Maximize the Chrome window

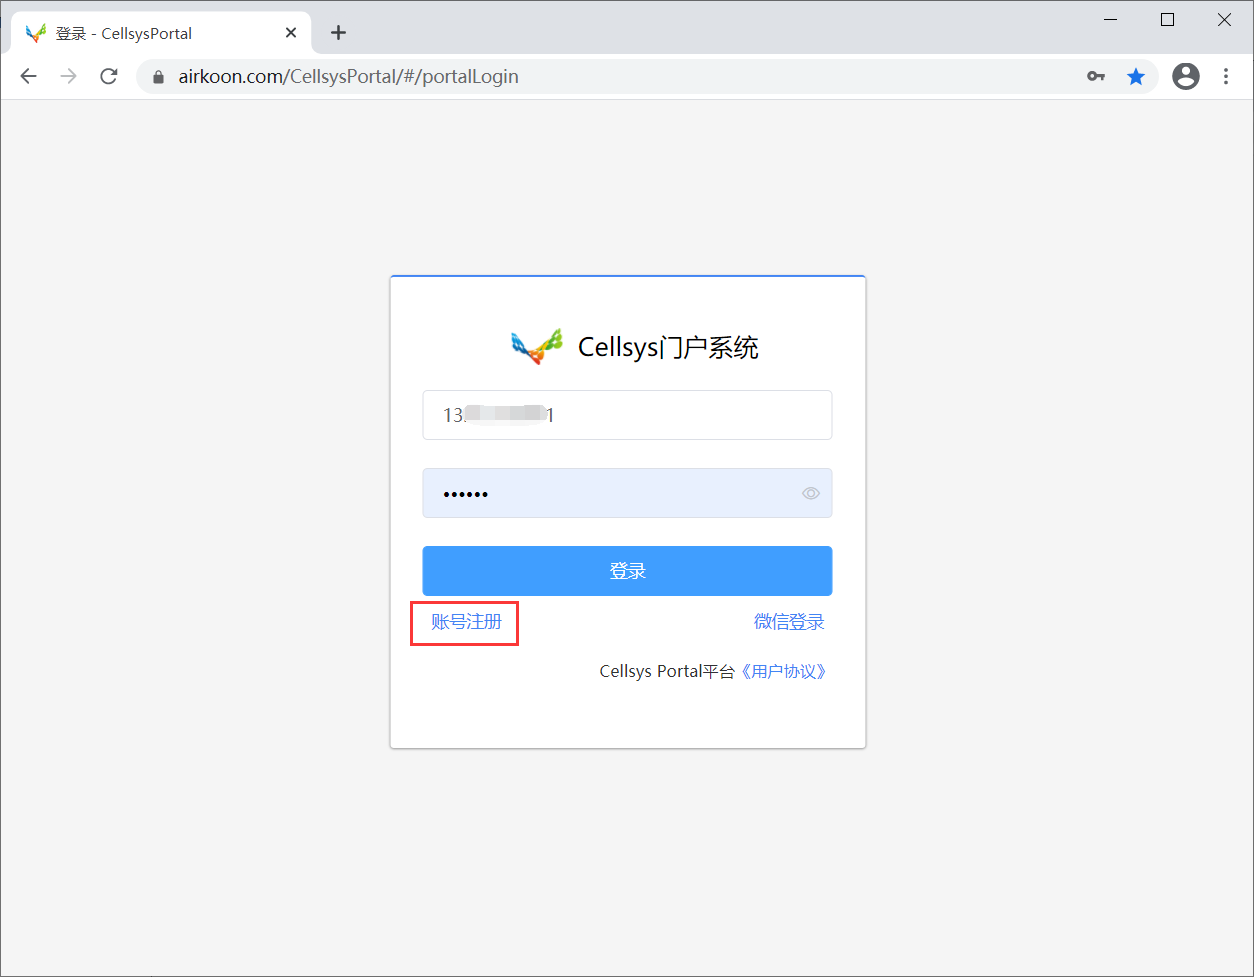[1167, 20]
